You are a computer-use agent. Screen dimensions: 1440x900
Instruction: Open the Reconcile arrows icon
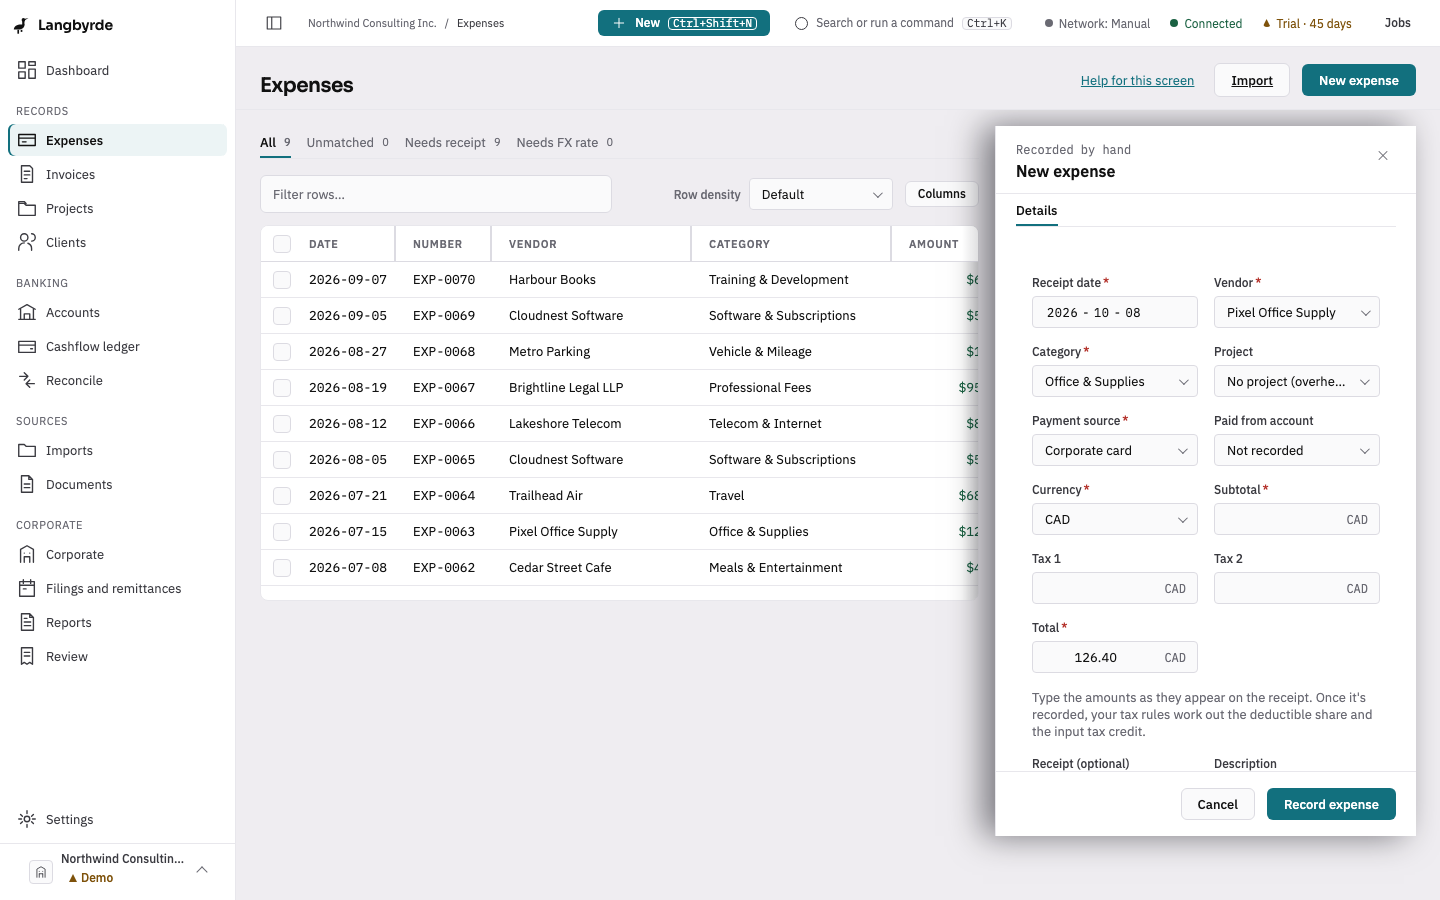coord(27,380)
